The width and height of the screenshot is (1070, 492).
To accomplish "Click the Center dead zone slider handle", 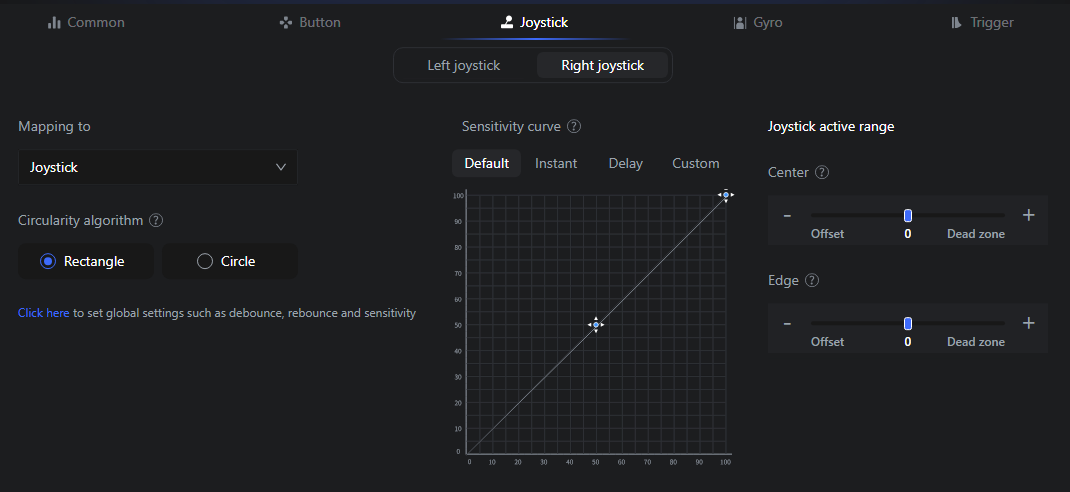I will (x=908, y=215).
